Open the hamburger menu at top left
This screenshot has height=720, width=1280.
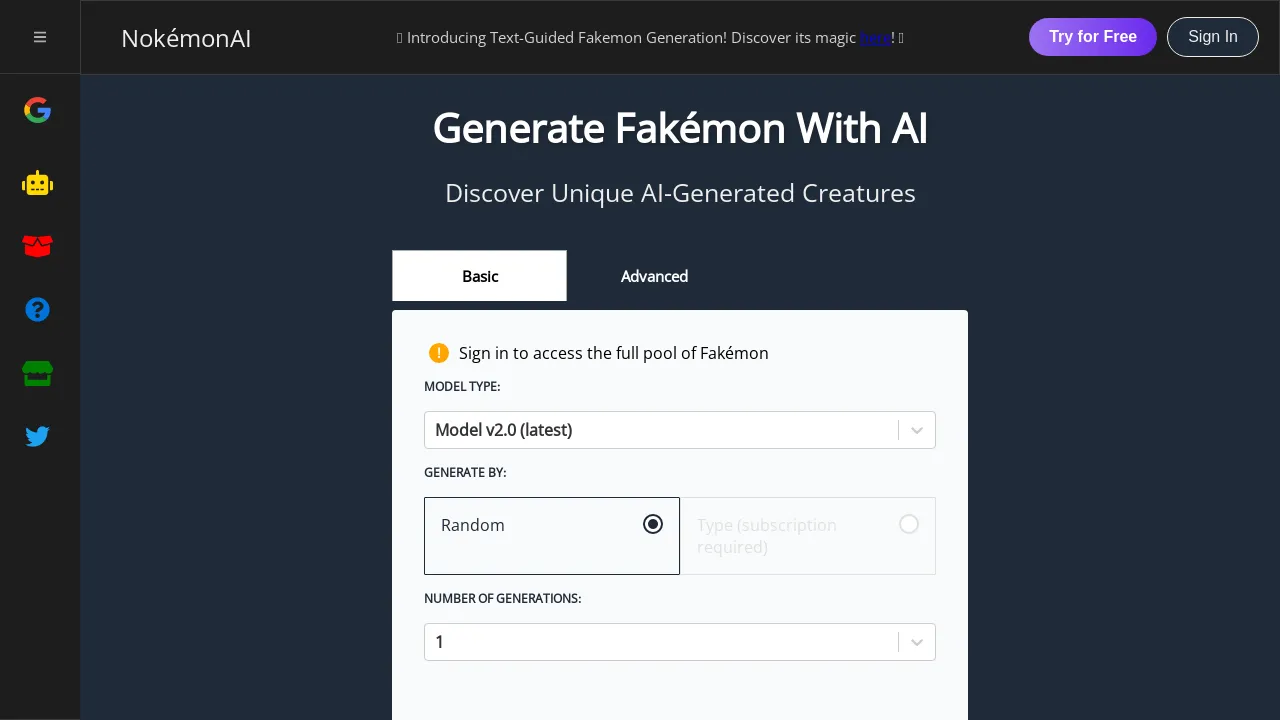click(40, 37)
